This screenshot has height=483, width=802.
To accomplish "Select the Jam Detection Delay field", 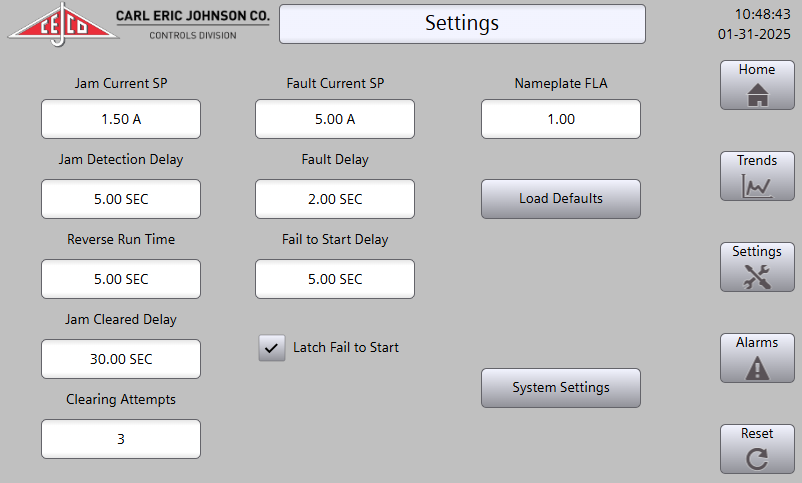I will tap(121, 199).
